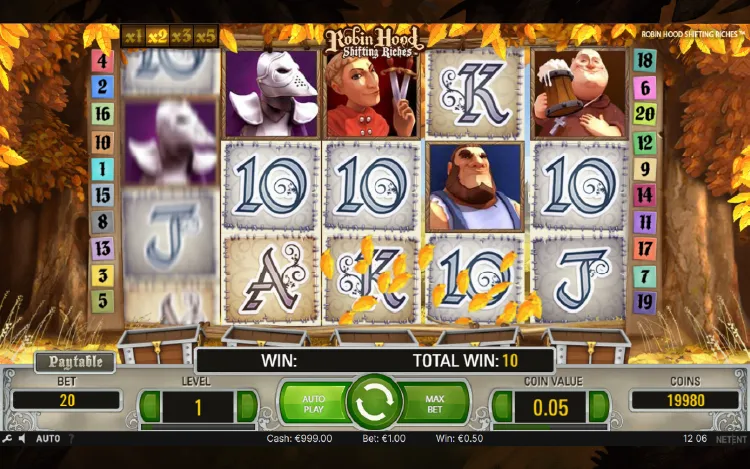750x469 pixels.
Task: Click the coin value slider bar
Action: point(550,427)
